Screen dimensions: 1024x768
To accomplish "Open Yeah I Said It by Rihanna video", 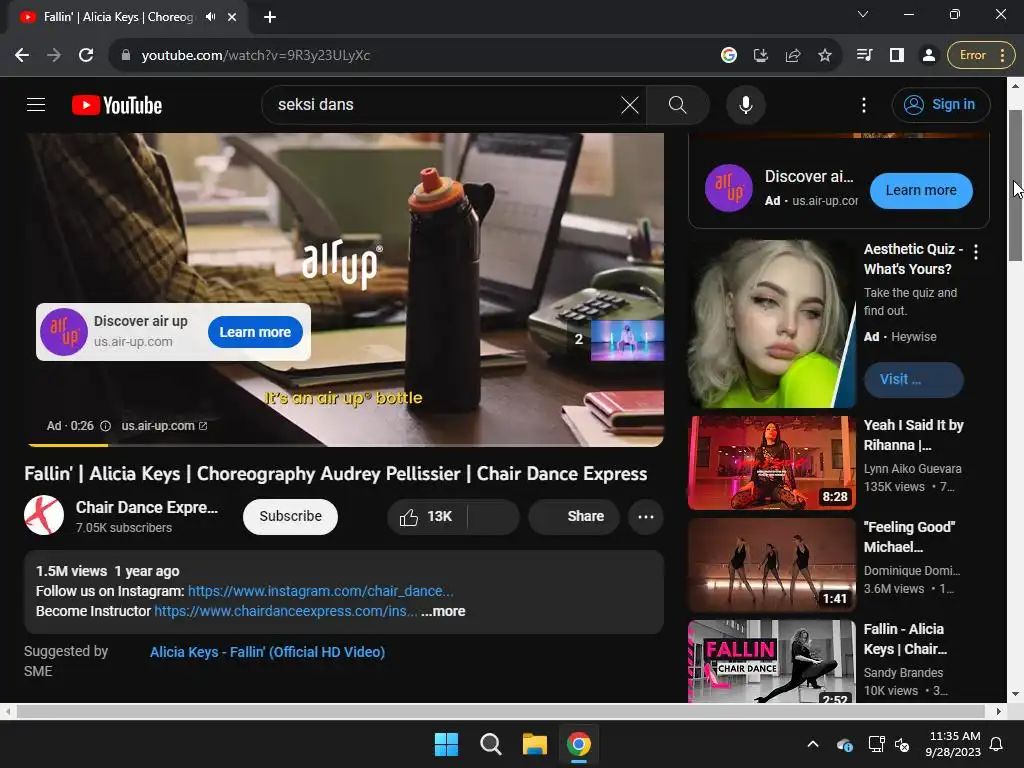I will [771, 463].
